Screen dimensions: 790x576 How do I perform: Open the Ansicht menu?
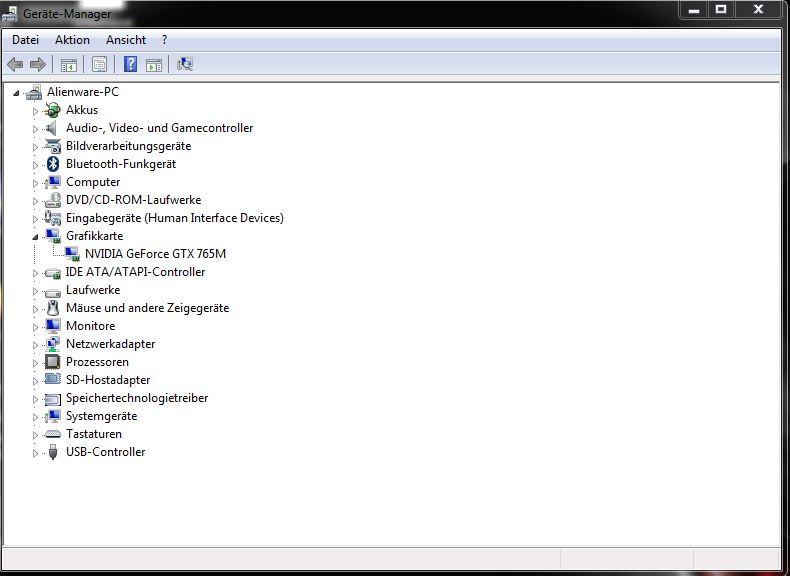[126, 40]
